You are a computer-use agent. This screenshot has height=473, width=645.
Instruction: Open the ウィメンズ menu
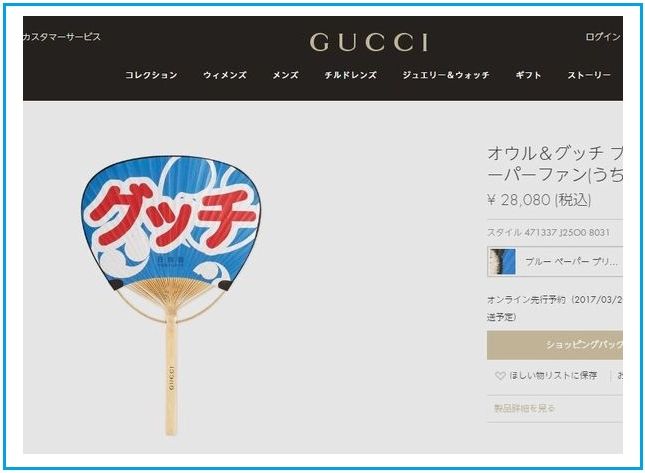(225, 75)
